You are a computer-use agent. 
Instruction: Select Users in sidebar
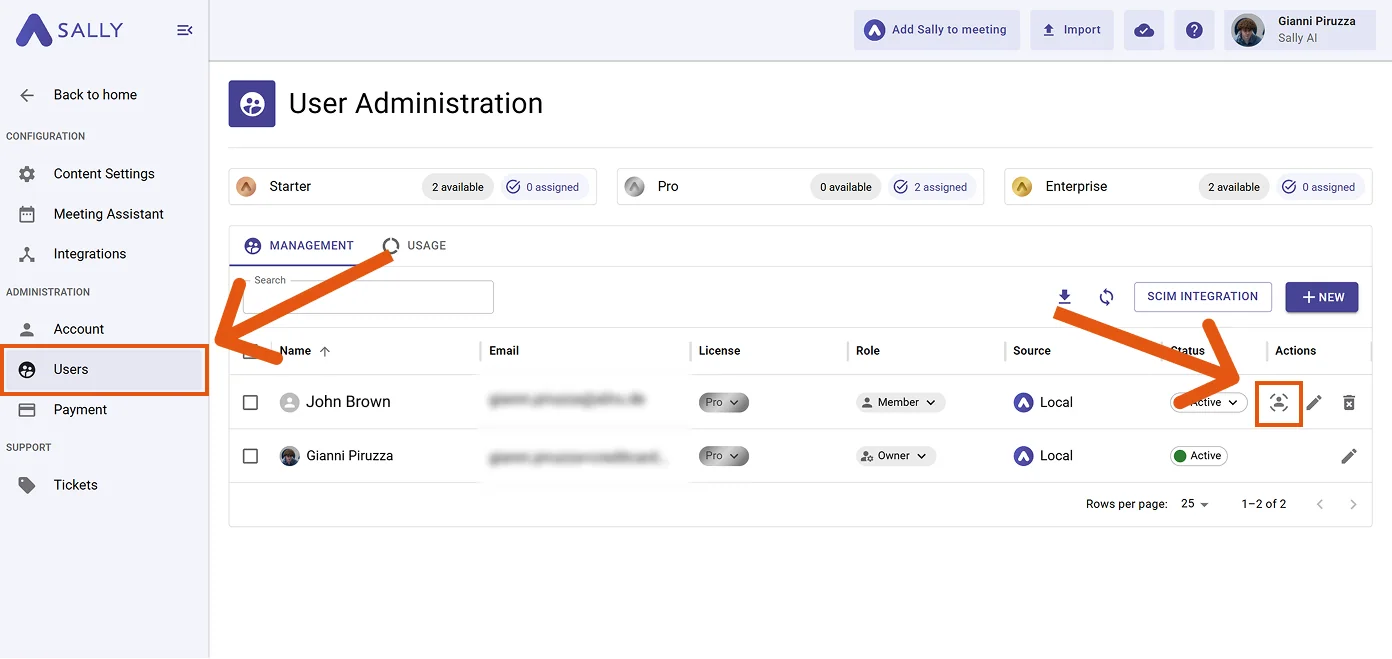pos(104,369)
